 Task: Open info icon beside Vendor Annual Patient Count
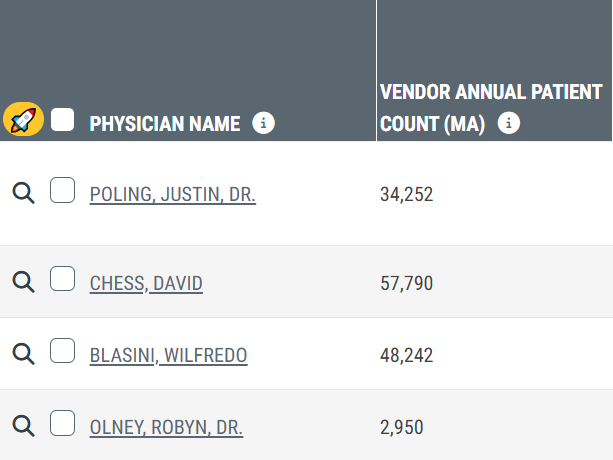tap(509, 123)
